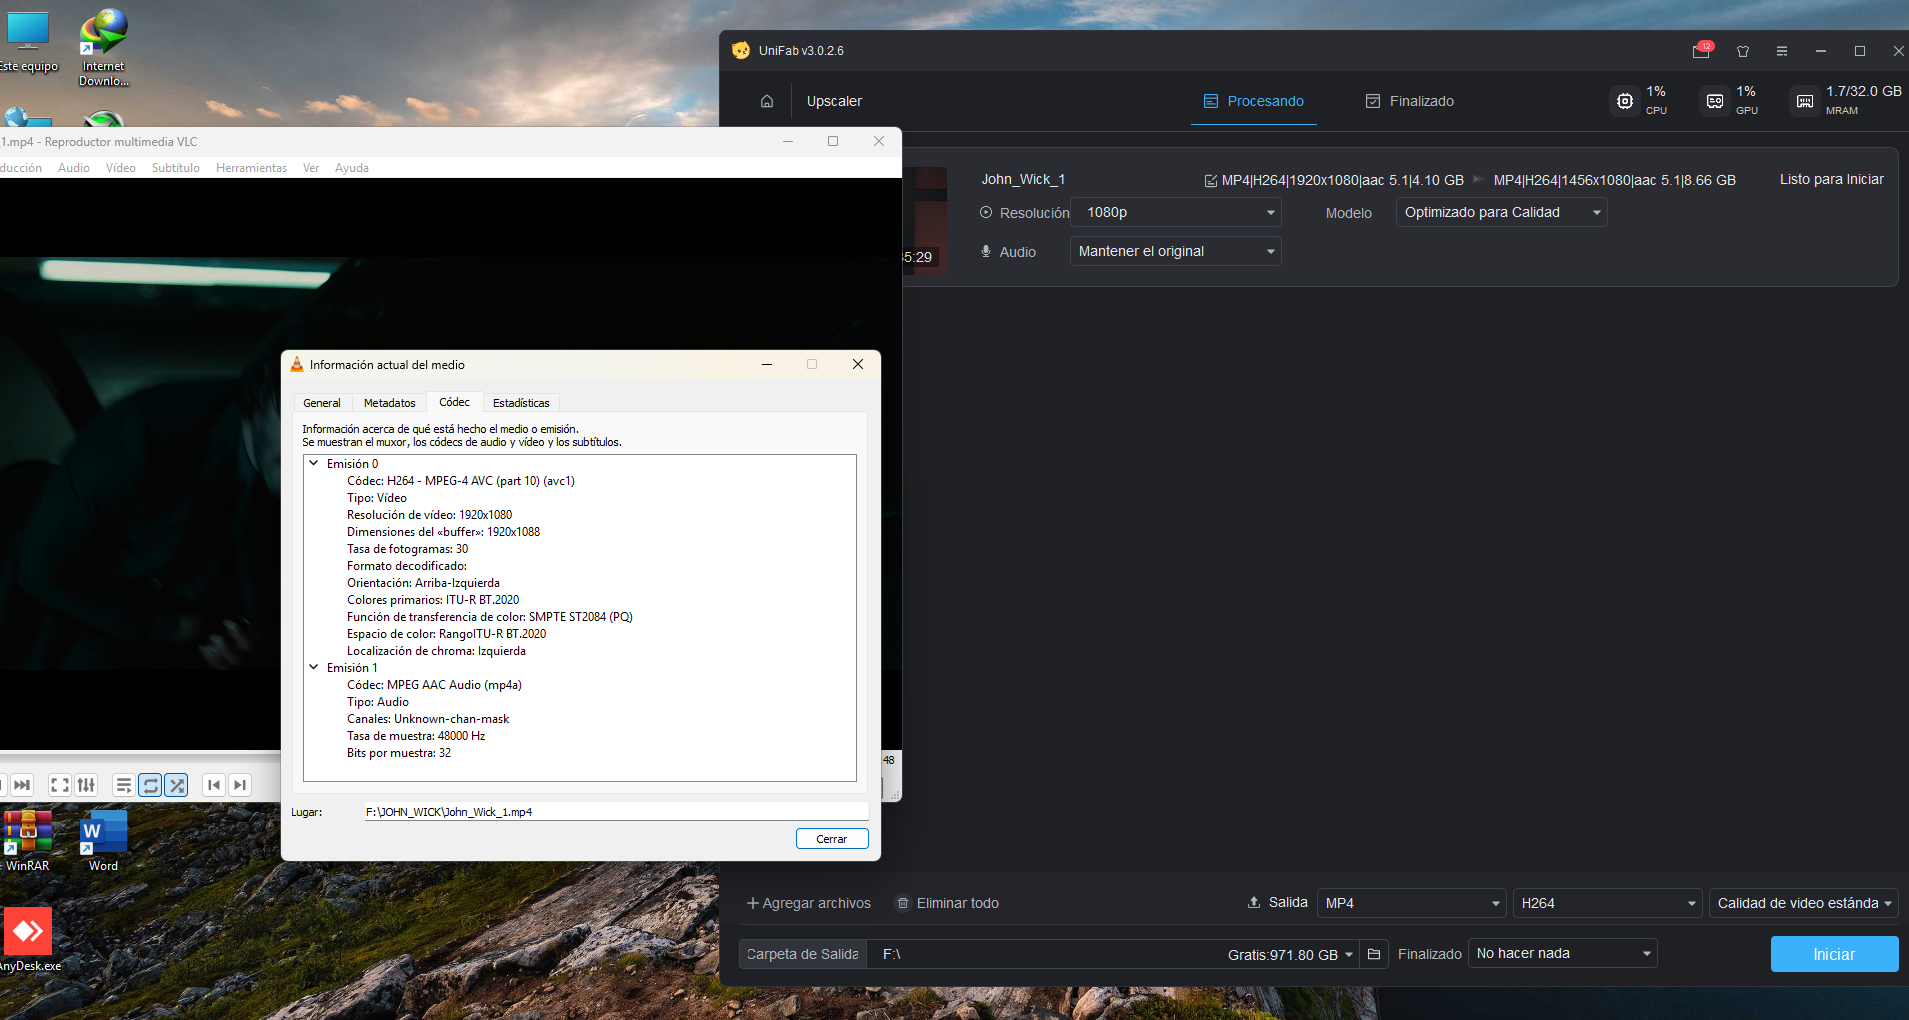Click trash icon for Eliminar todo

903,903
